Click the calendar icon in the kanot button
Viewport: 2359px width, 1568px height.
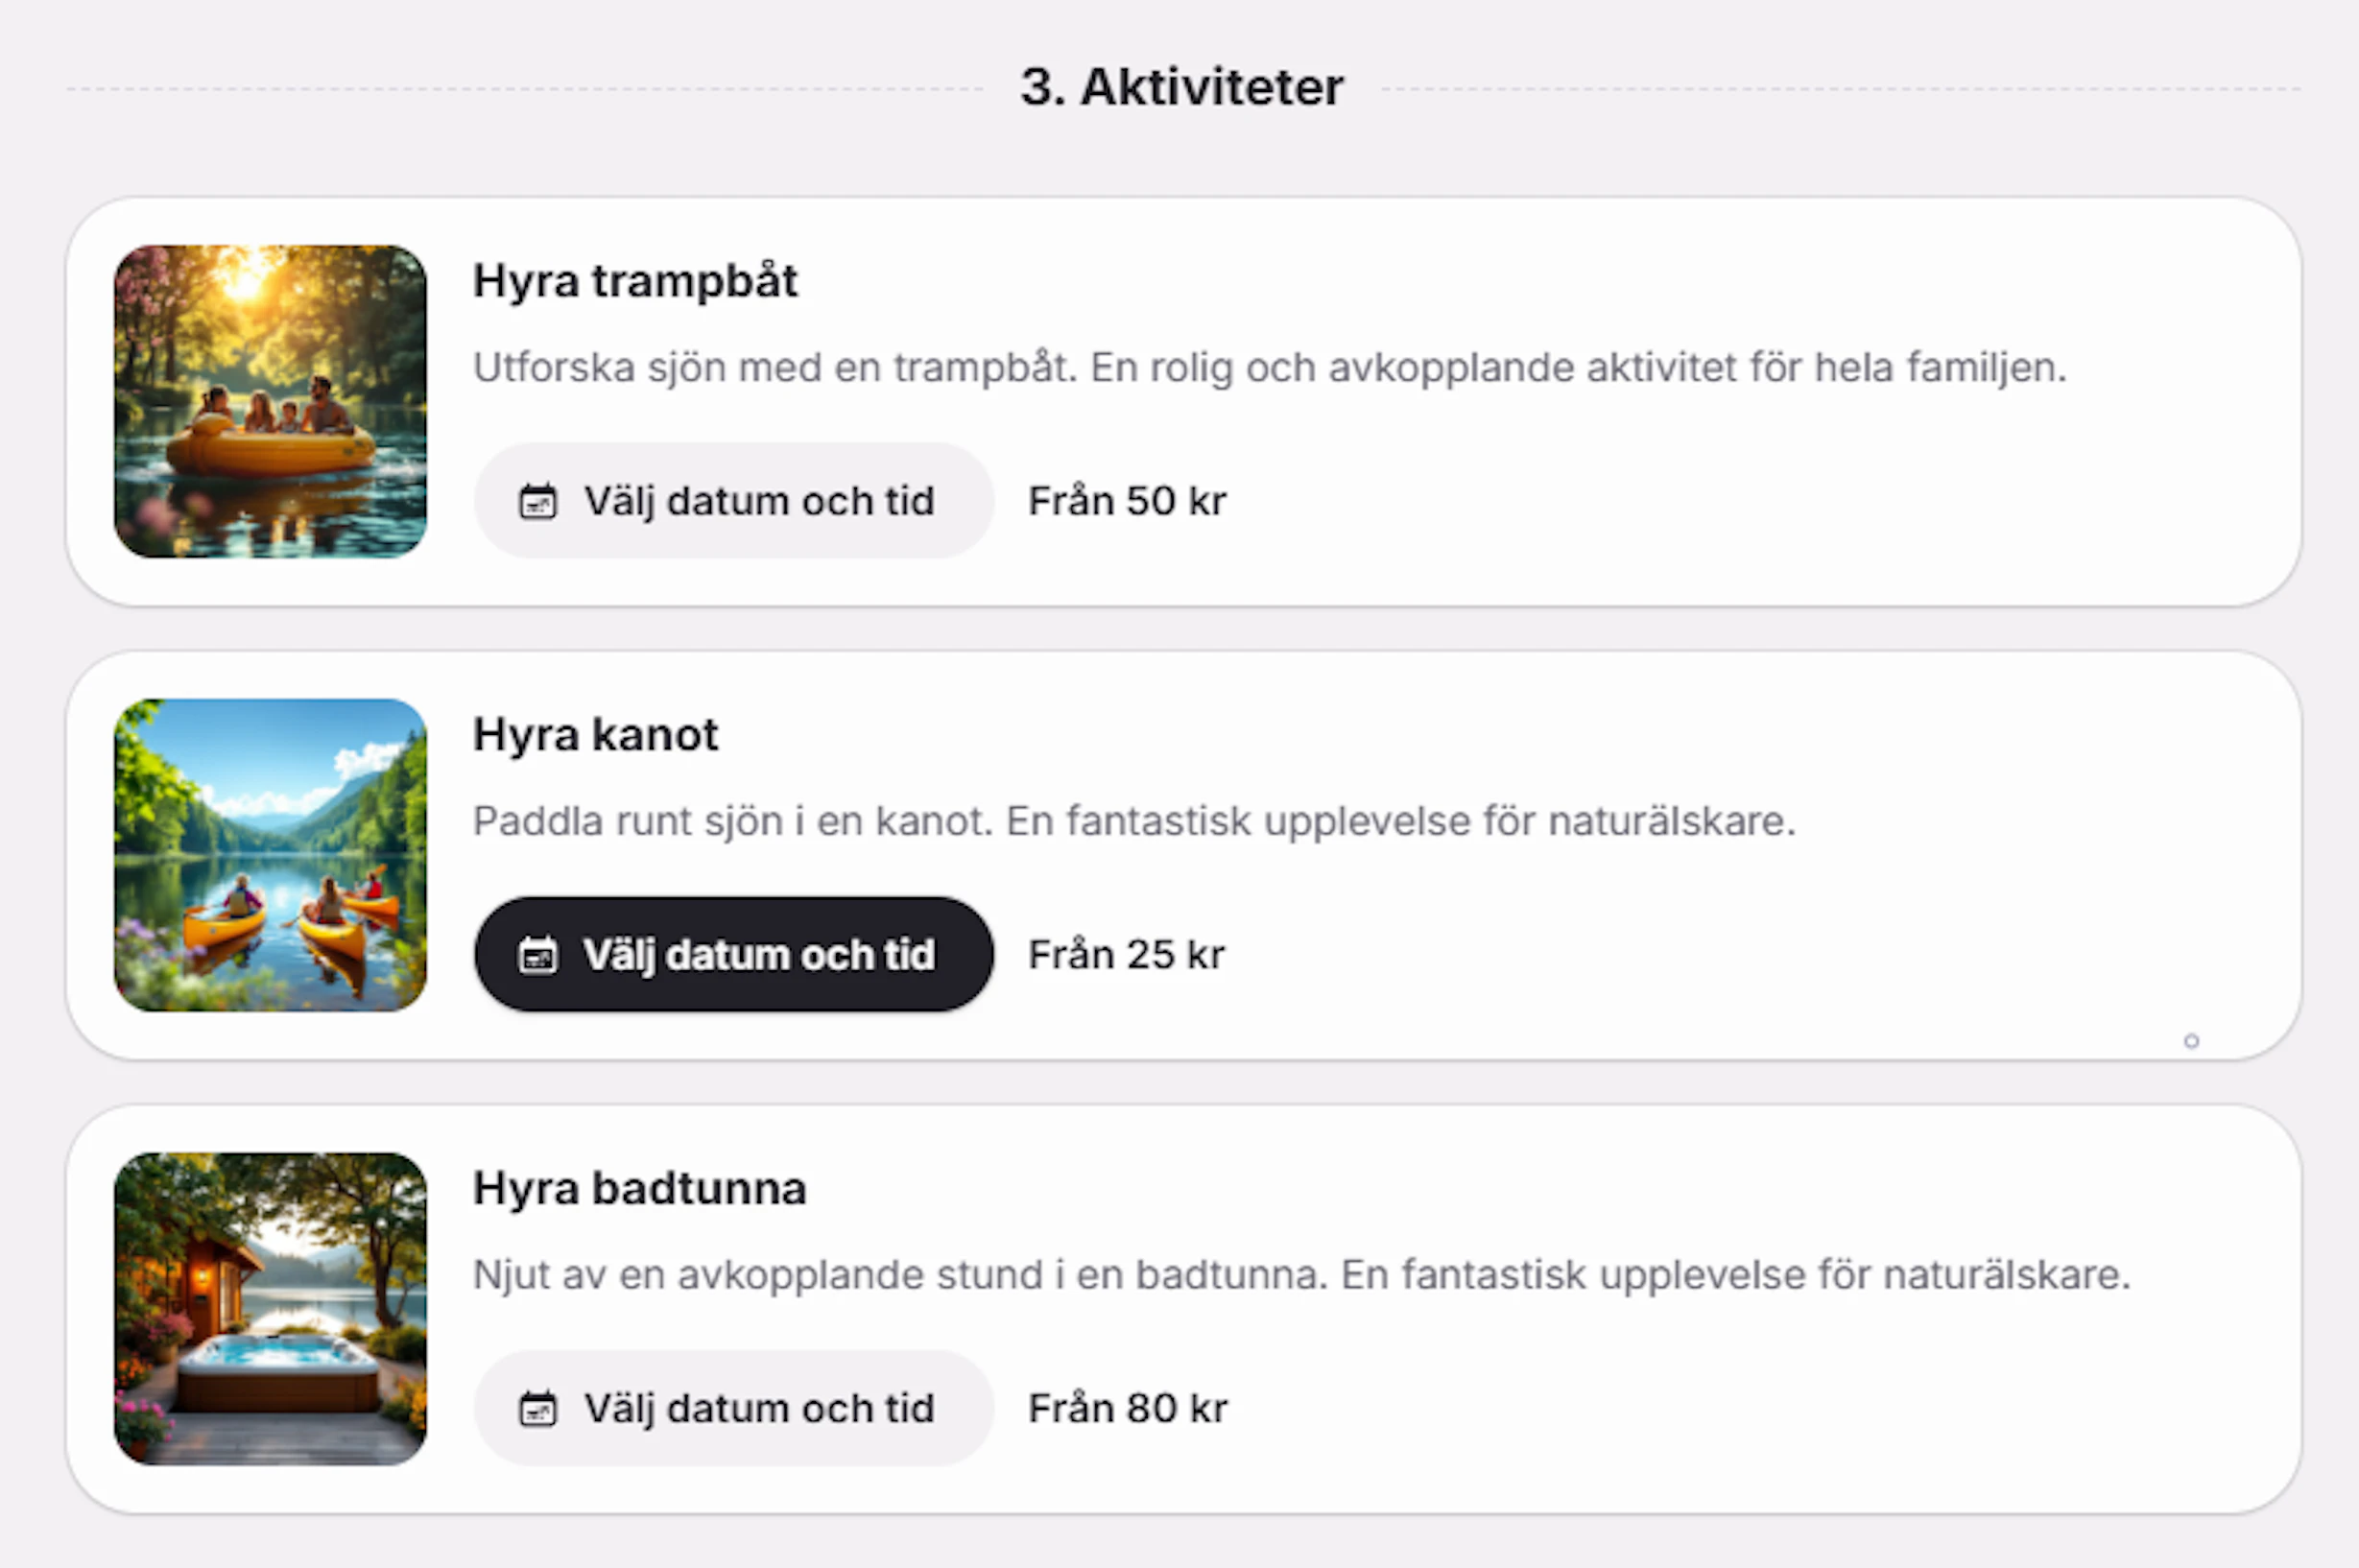tap(537, 955)
